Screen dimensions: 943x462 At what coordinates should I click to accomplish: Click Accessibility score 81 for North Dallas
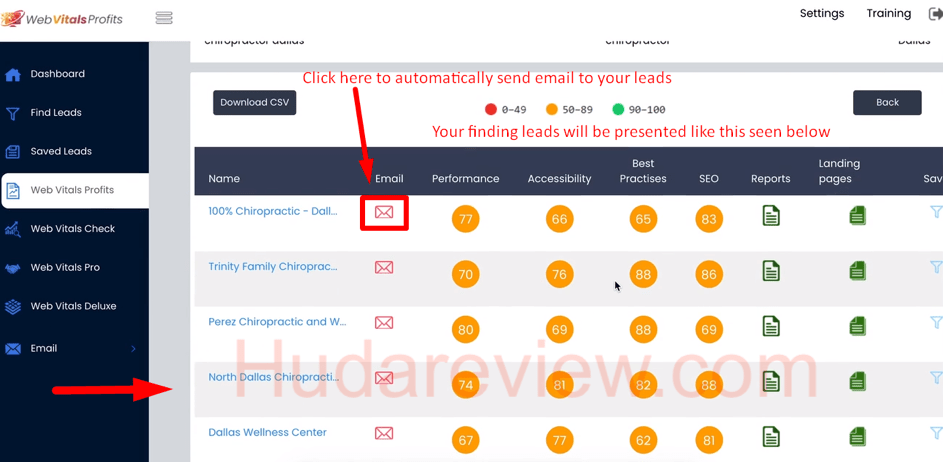coord(560,385)
